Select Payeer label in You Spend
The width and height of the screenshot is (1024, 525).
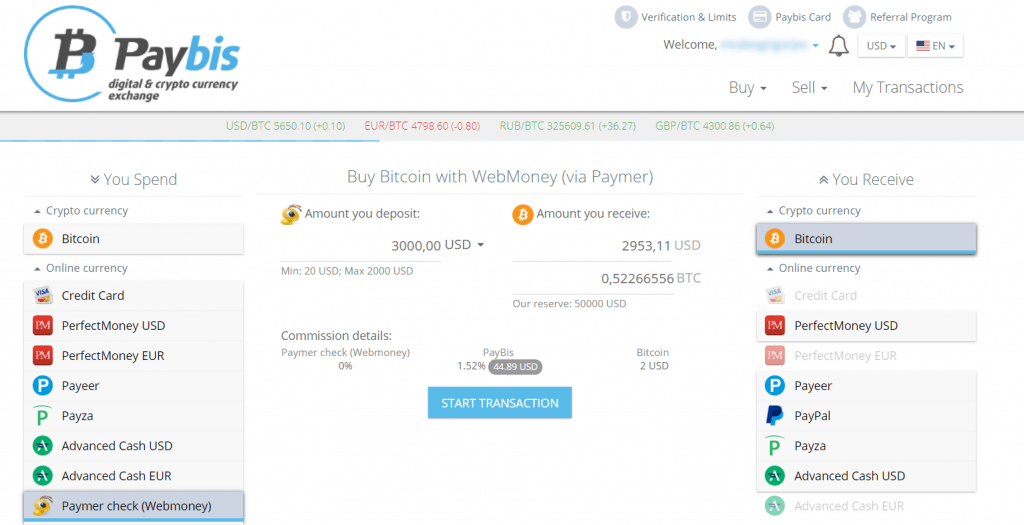[80, 386]
